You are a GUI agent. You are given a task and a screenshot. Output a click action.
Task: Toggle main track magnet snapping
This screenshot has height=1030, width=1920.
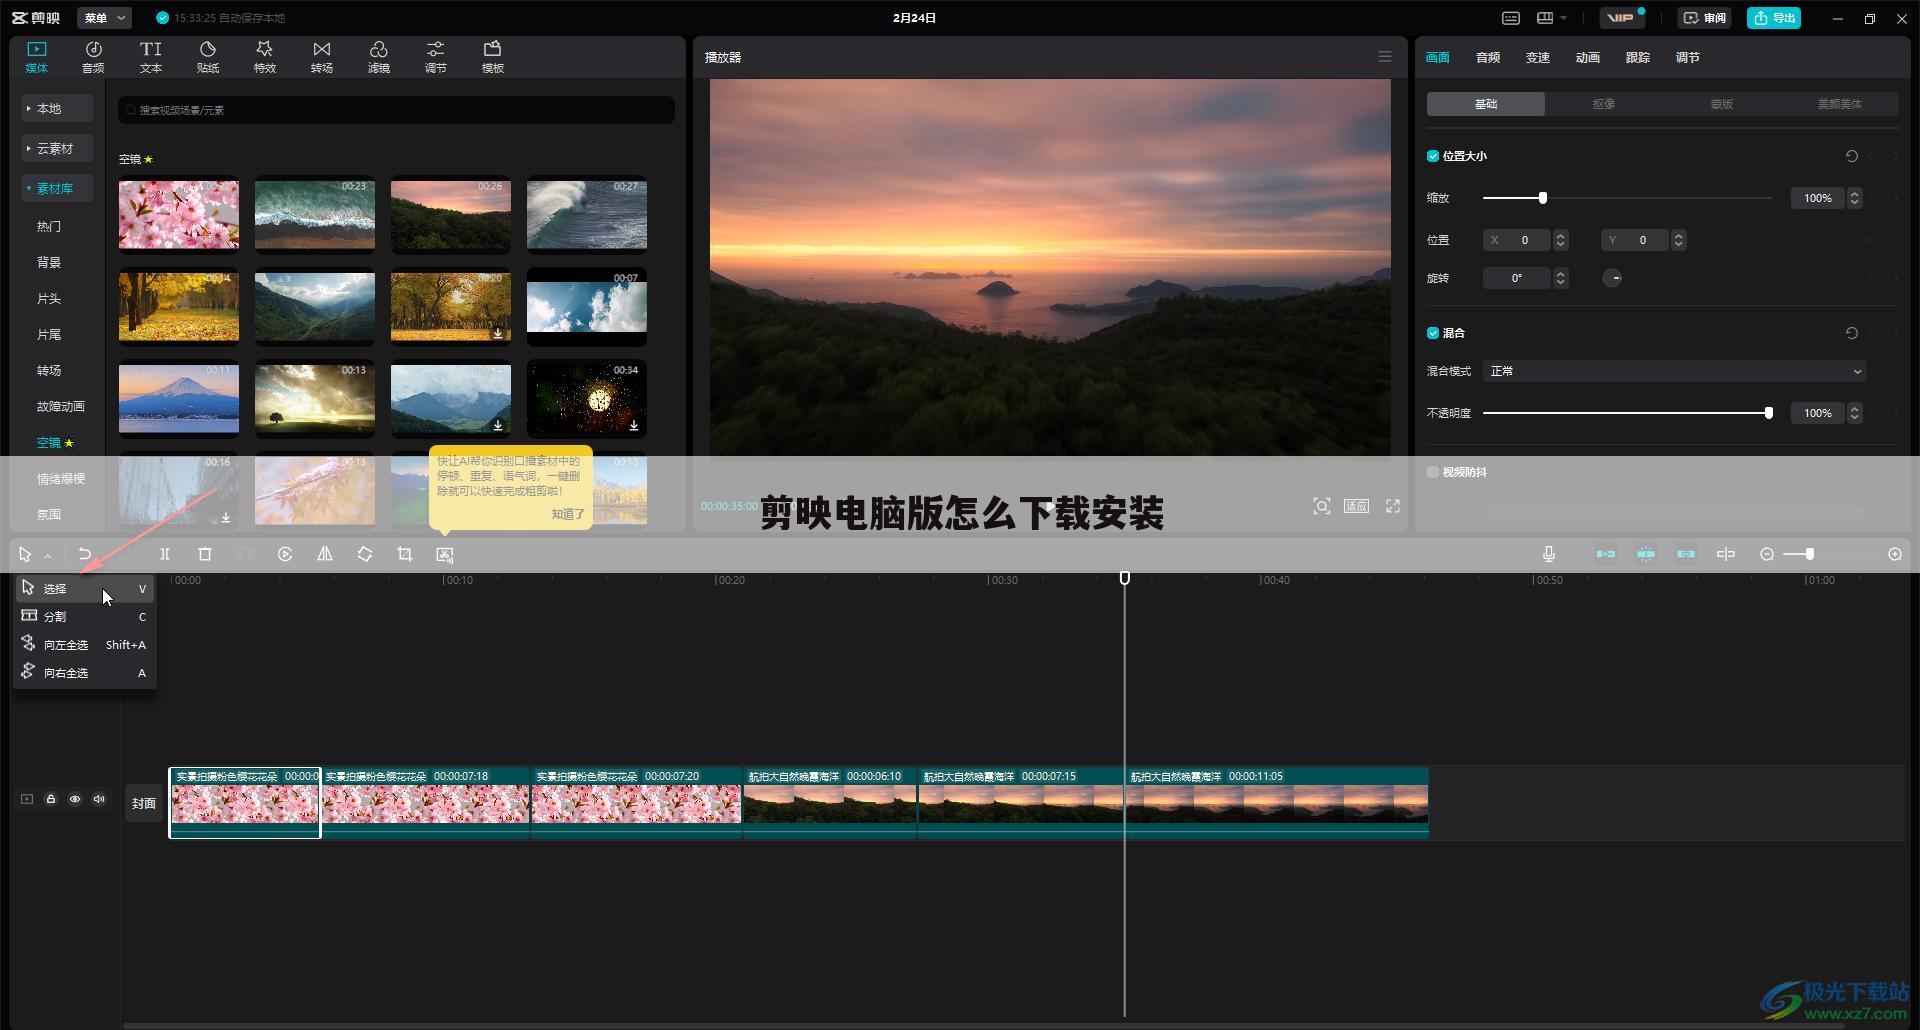tap(1606, 554)
